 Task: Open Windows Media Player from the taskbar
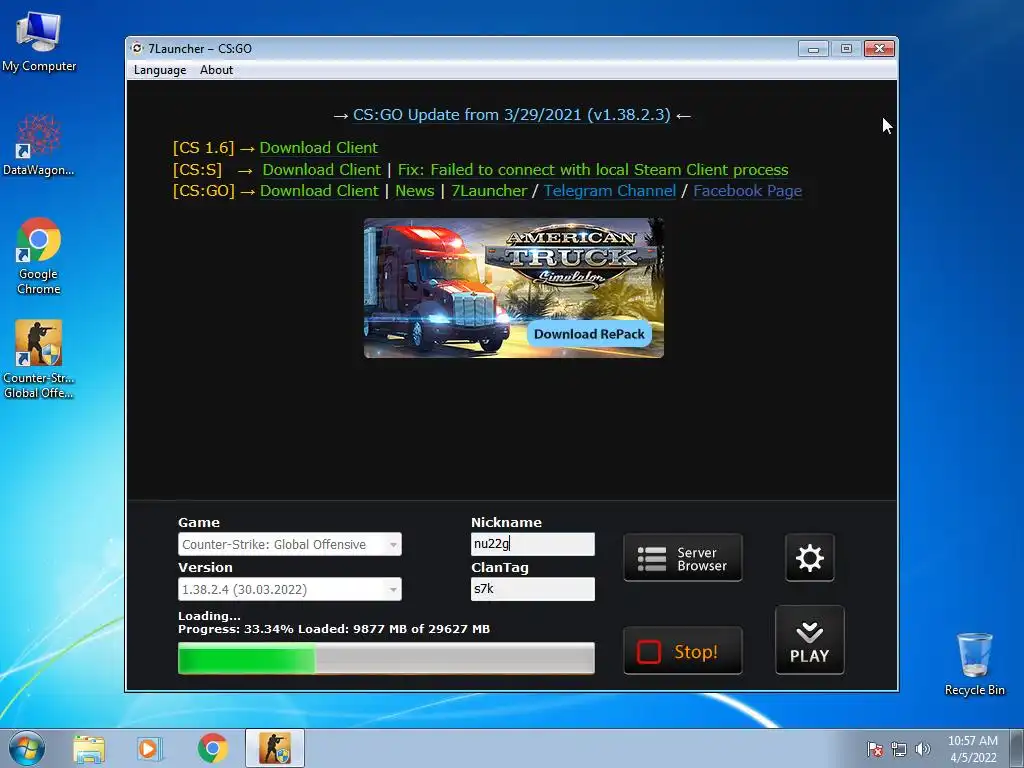coord(150,748)
